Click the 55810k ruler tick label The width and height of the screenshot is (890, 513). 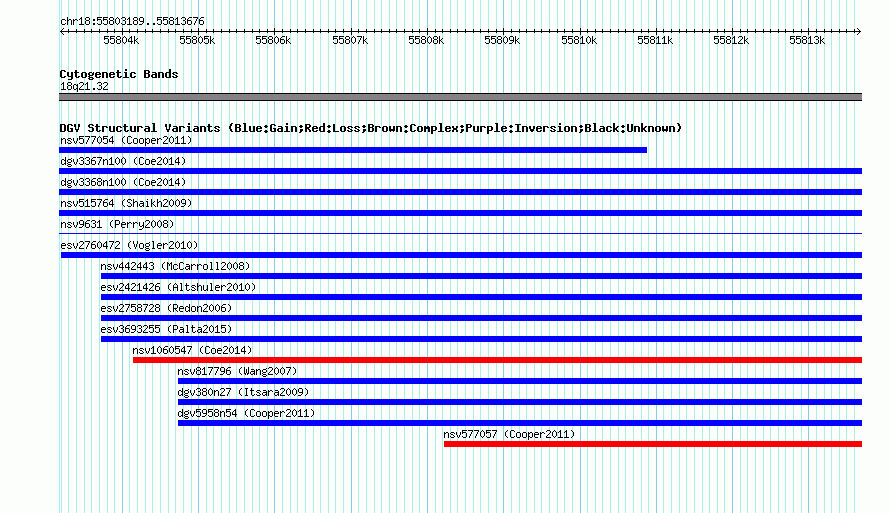pyautogui.click(x=579, y=40)
